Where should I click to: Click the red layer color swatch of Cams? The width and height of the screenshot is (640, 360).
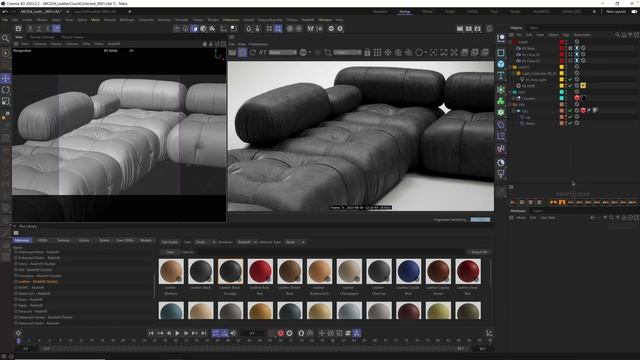pyautogui.click(x=562, y=42)
